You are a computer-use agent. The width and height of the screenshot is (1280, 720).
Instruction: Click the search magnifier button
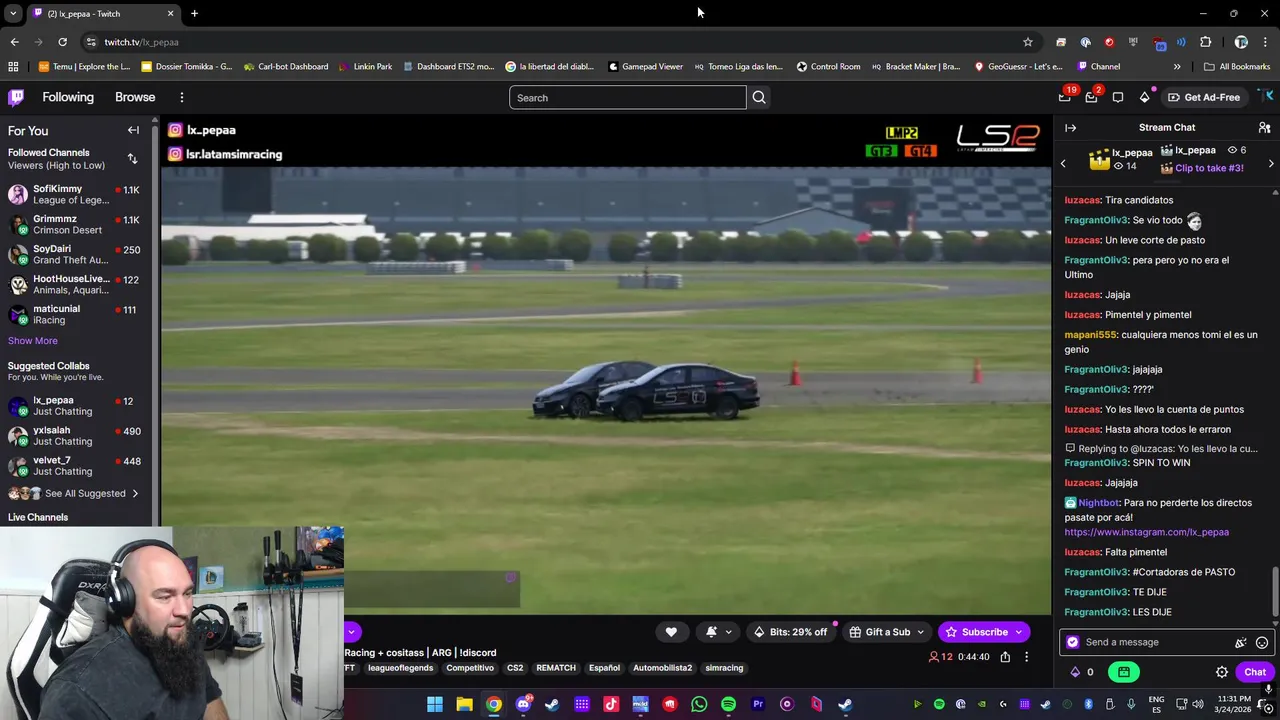point(759,97)
